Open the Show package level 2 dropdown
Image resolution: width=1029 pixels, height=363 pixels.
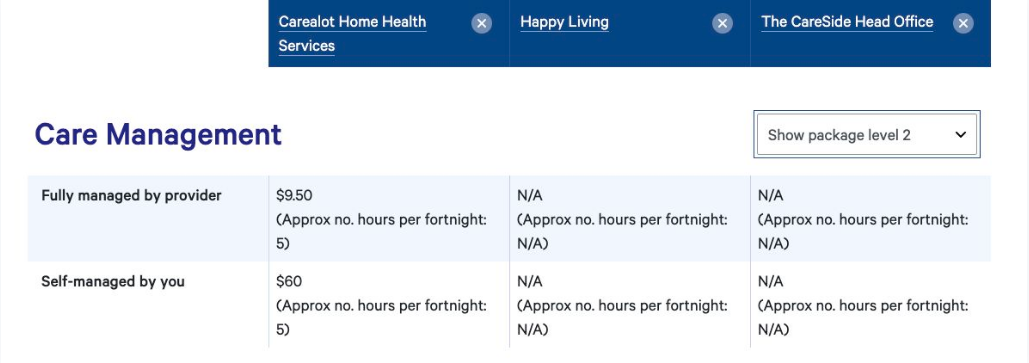[x=866, y=135]
